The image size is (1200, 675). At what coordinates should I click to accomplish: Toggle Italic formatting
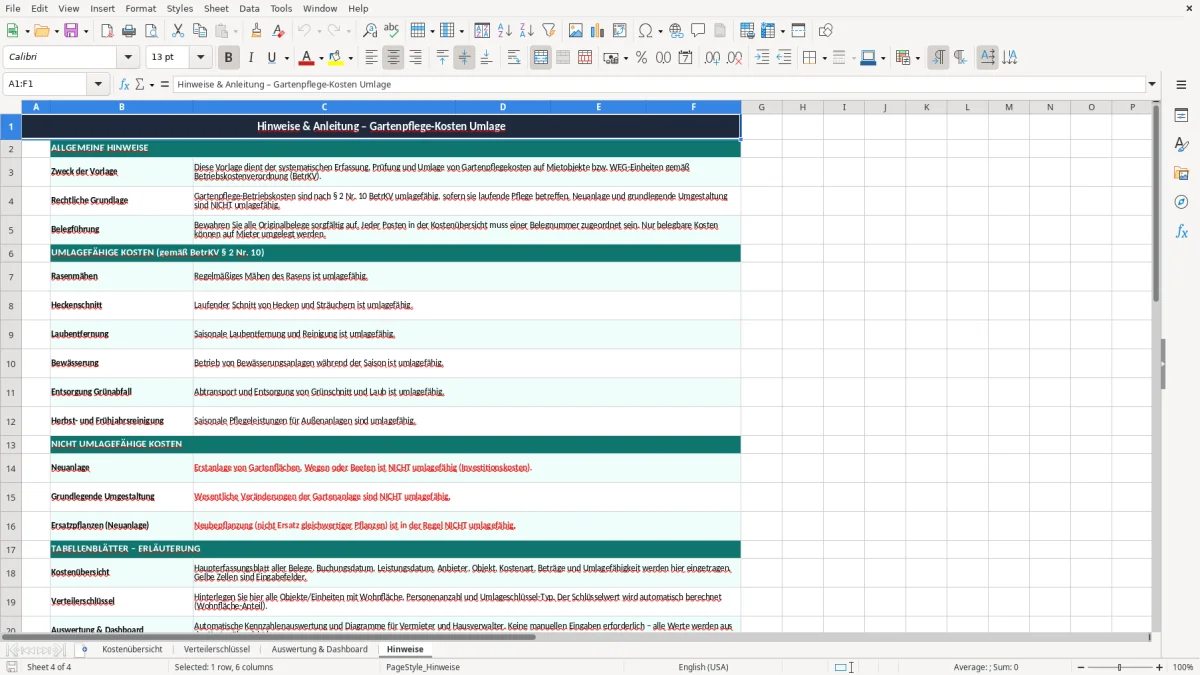(x=251, y=58)
